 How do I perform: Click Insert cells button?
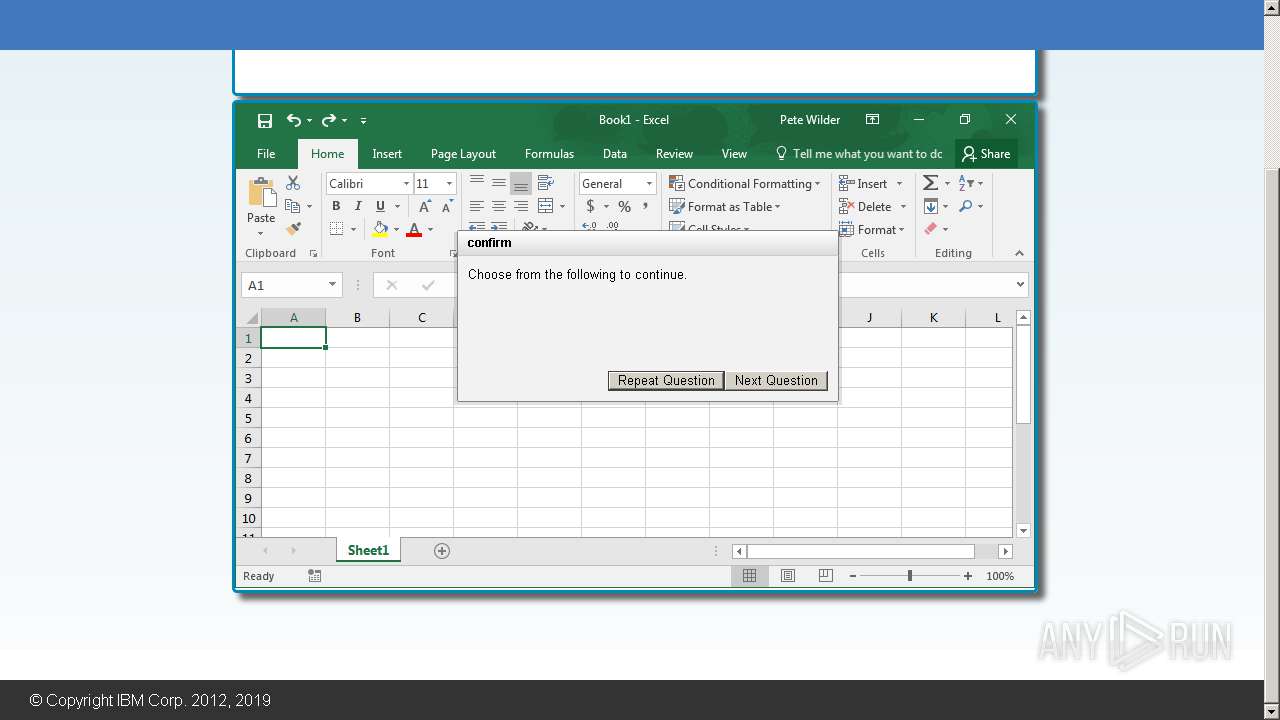click(865, 184)
